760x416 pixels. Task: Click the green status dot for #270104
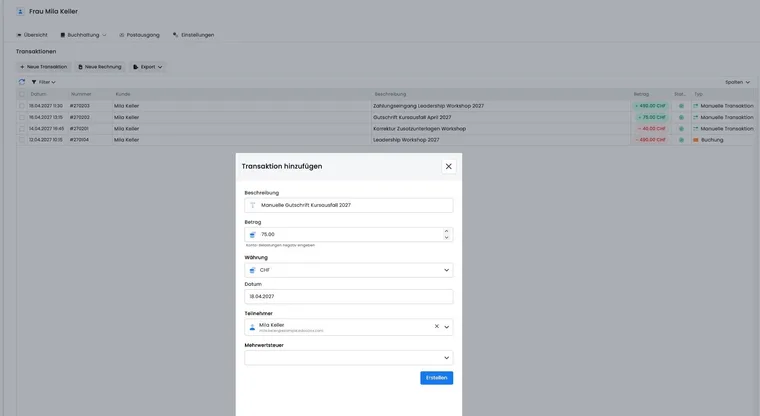click(681, 140)
